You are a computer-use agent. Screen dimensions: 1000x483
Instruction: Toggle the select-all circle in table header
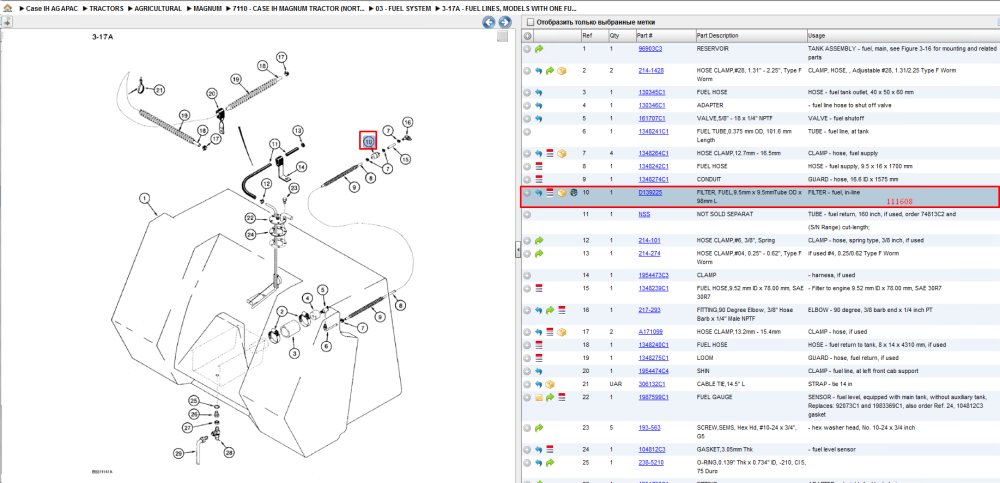527,36
